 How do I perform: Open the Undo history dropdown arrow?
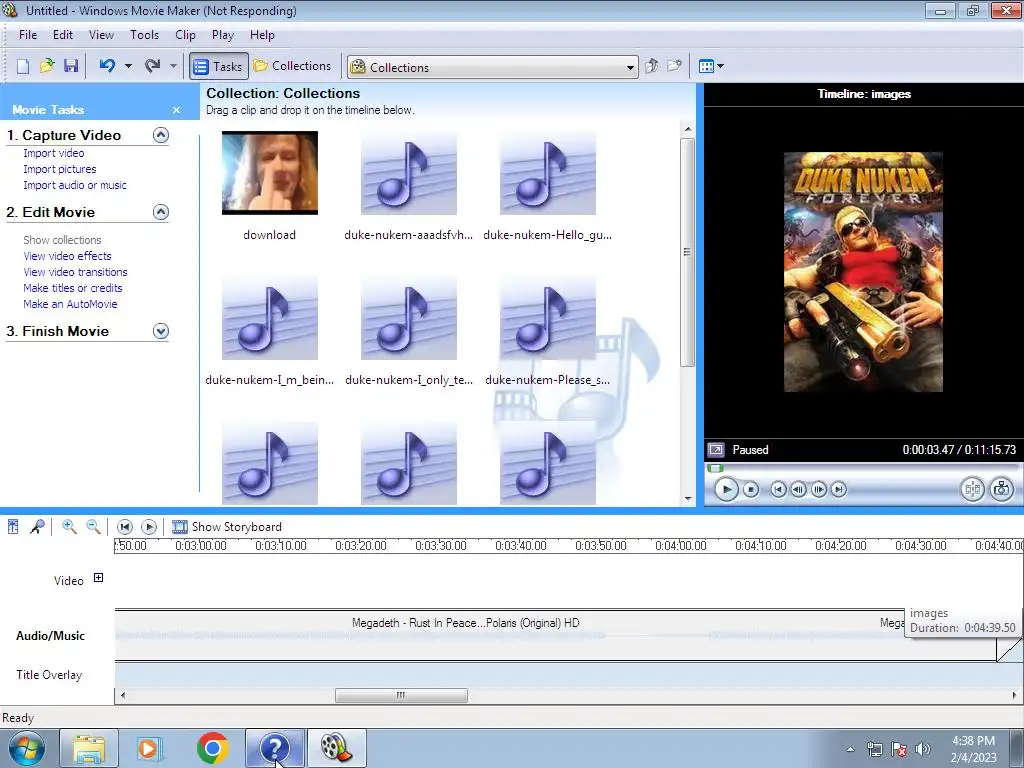pos(128,66)
